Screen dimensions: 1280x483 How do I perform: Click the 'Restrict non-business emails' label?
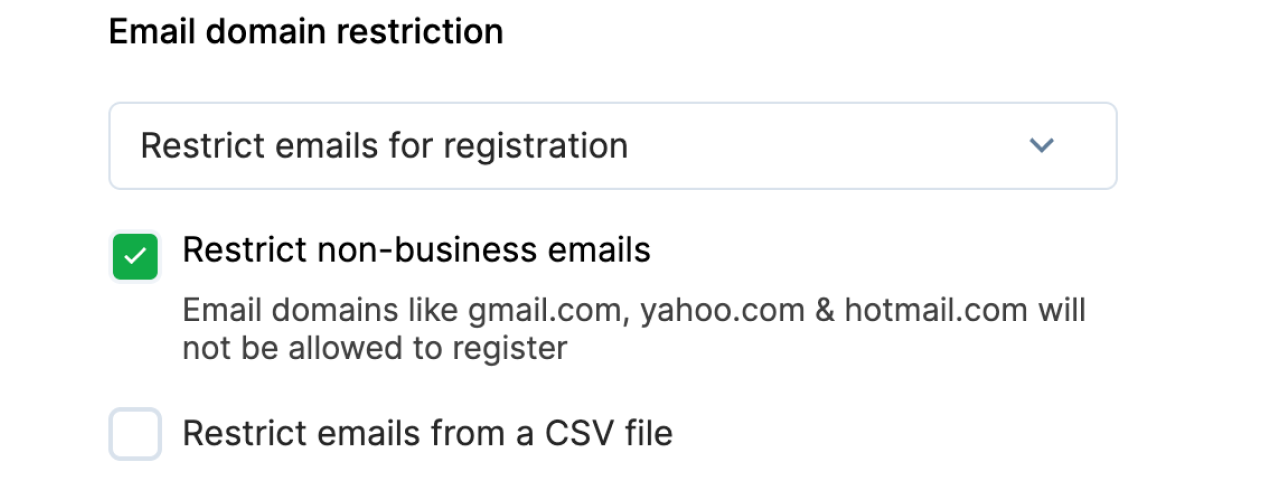pyautogui.click(x=416, y=250)
